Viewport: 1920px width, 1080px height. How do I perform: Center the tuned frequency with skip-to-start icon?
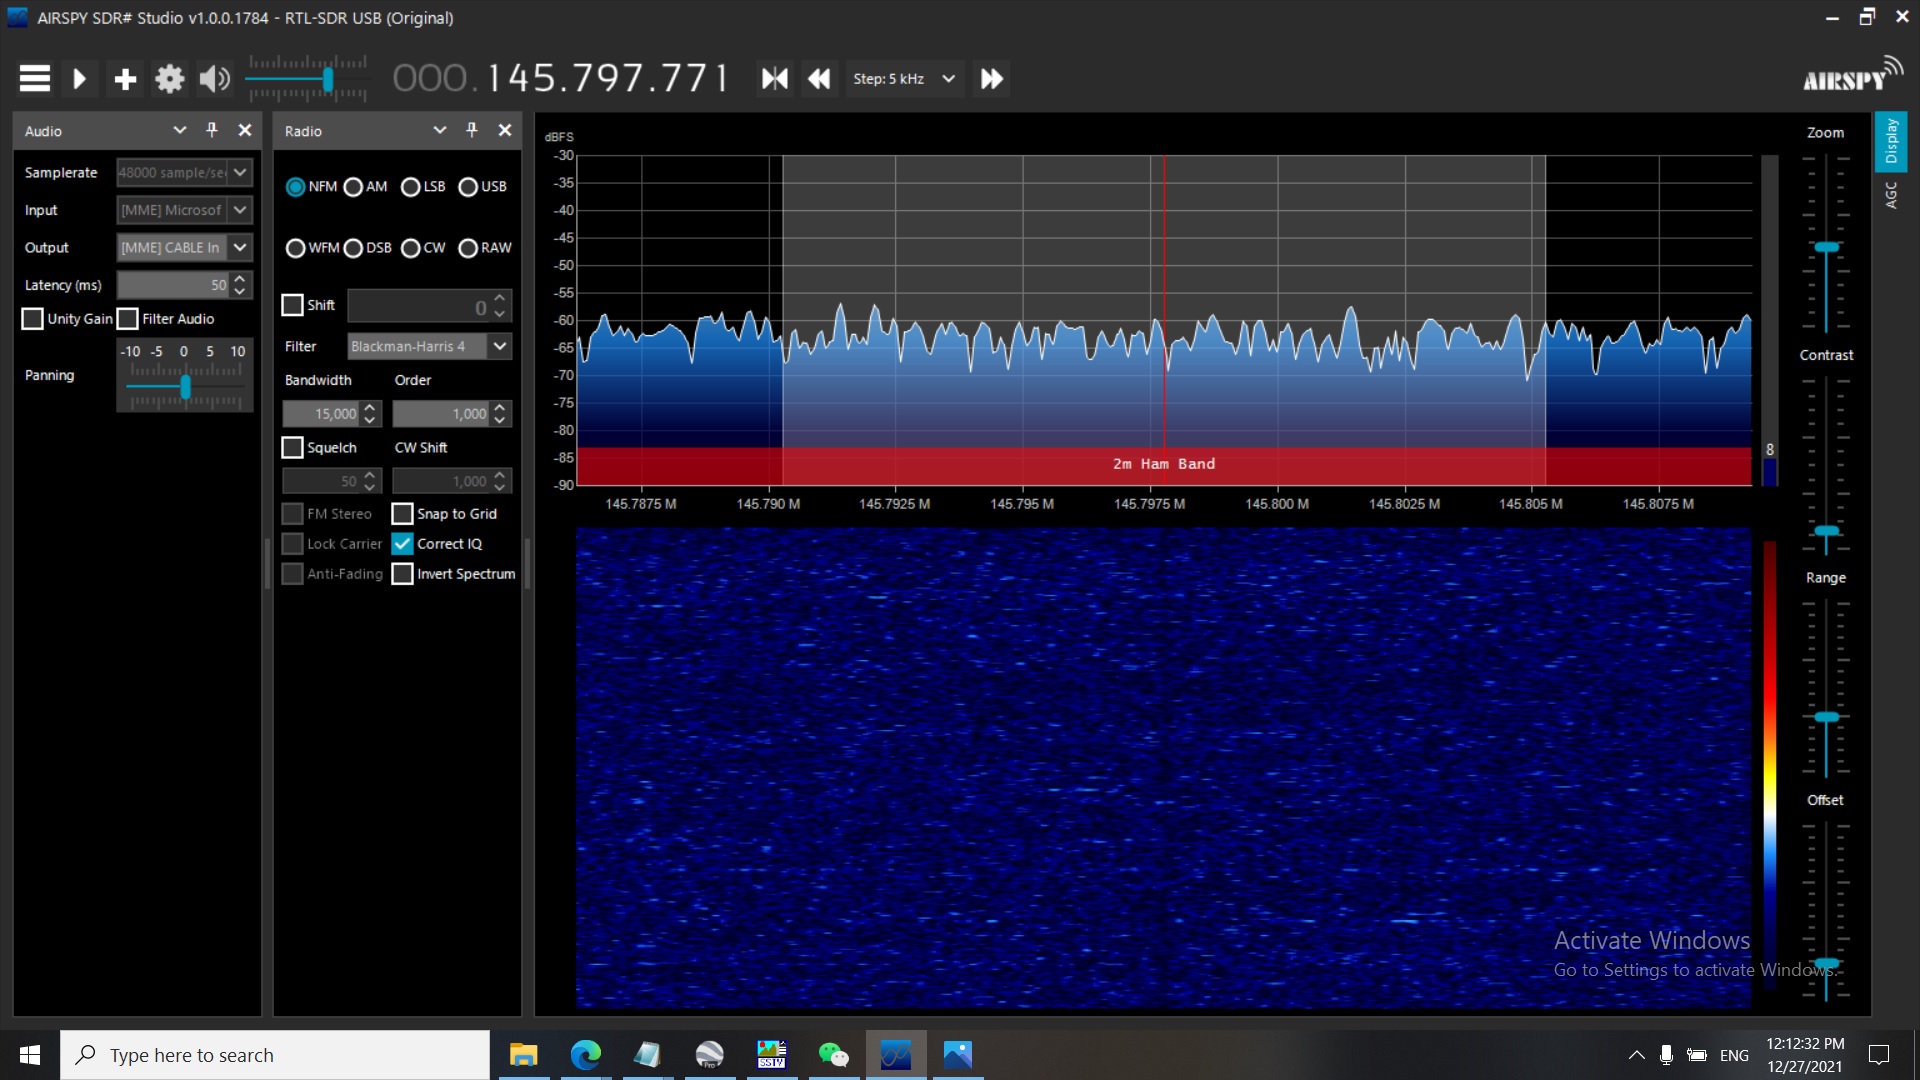click(774, 78)
